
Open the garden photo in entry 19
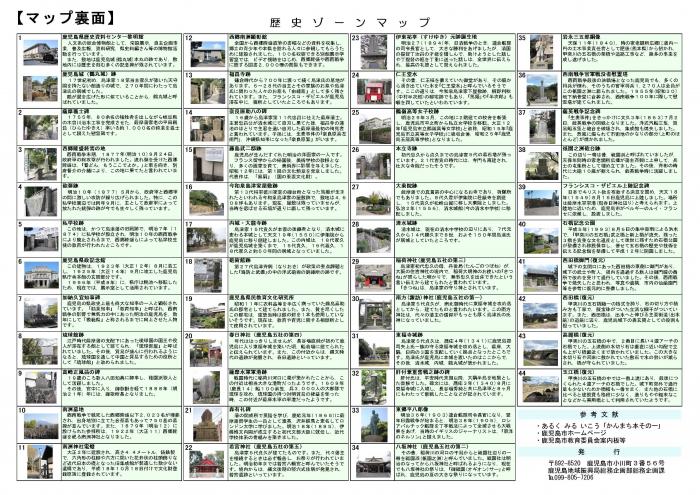(208, 314)
